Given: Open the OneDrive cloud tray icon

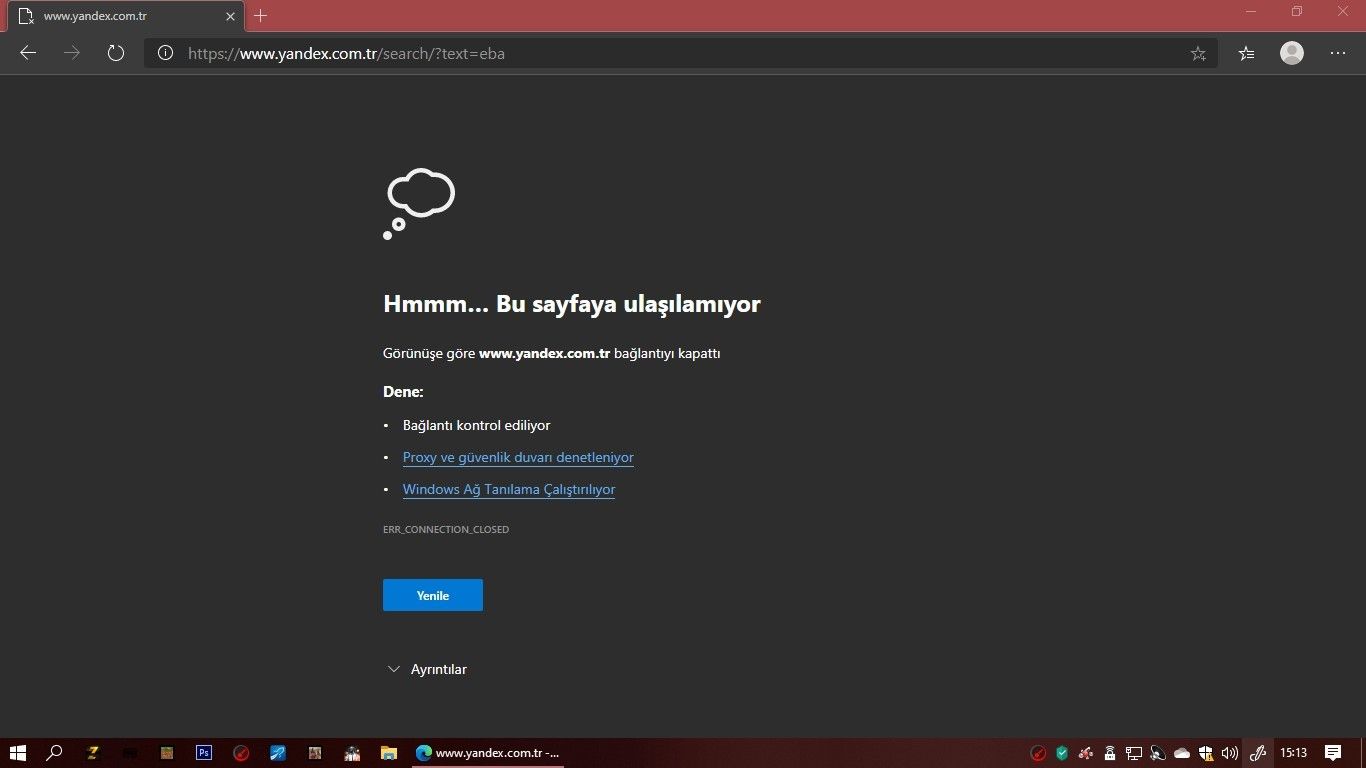Looking at the screenshot, I should [1182, 753].
